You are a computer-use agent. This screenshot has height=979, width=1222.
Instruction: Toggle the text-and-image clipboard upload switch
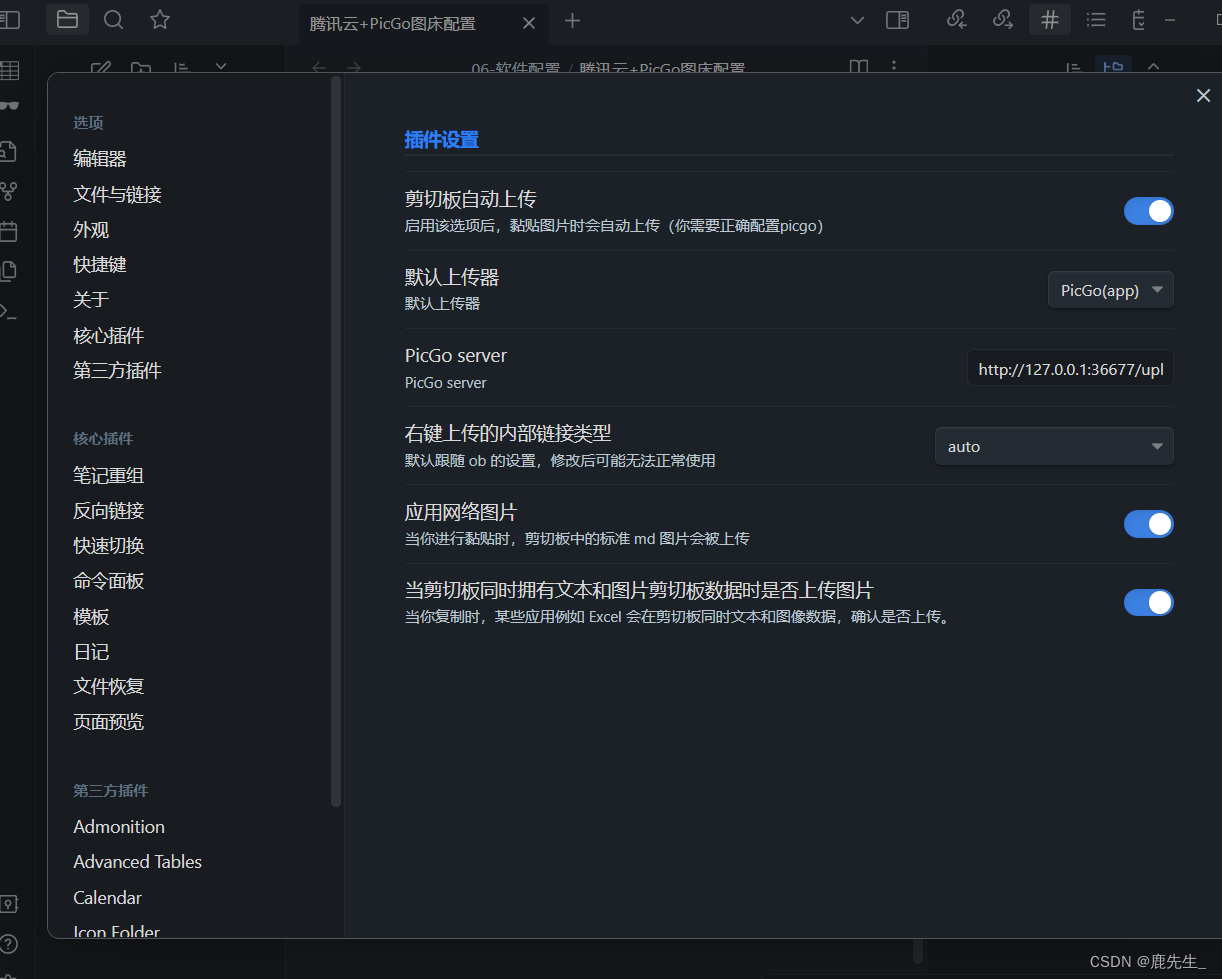(x=1148, y=602)
